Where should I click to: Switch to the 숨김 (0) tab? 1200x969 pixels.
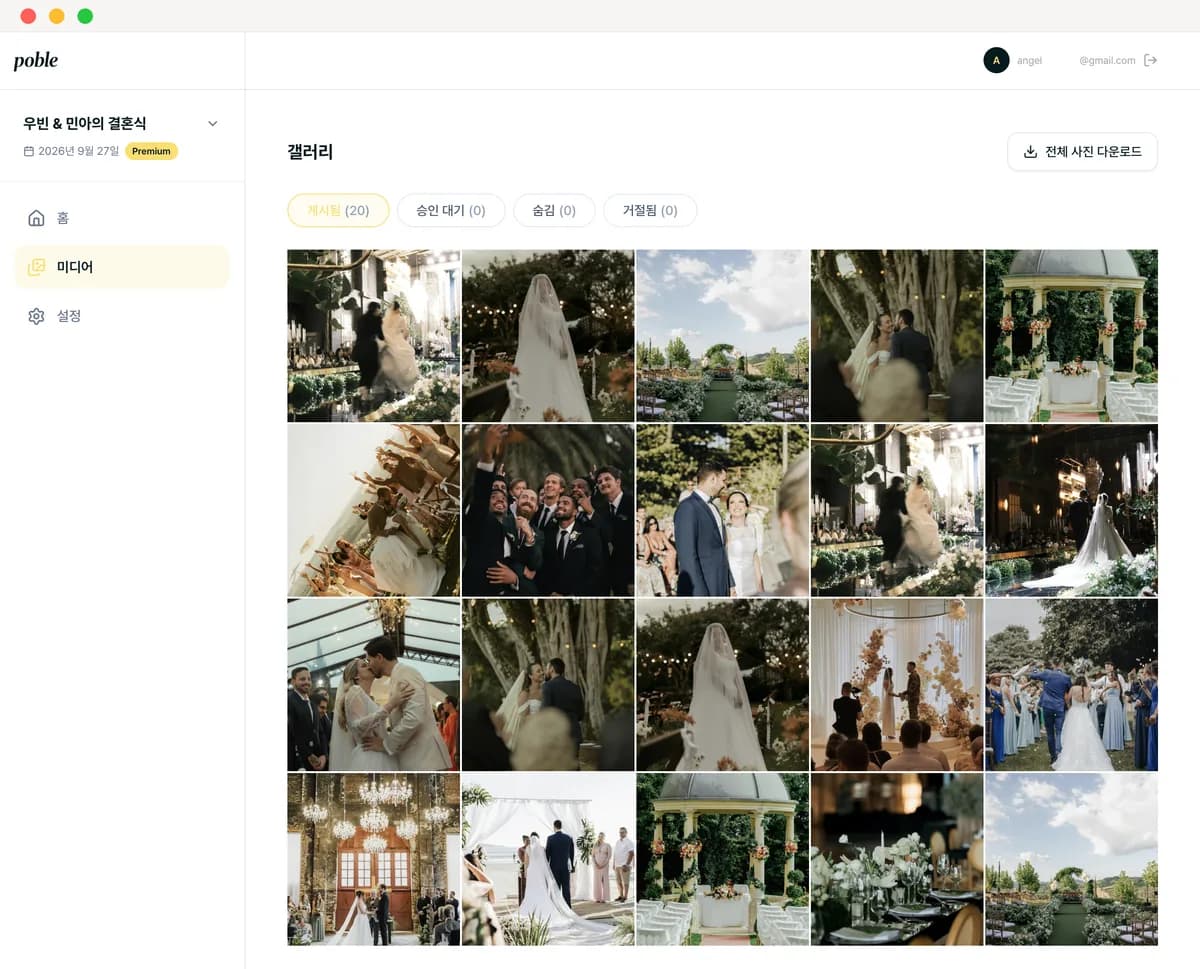[x=554, y=210]
